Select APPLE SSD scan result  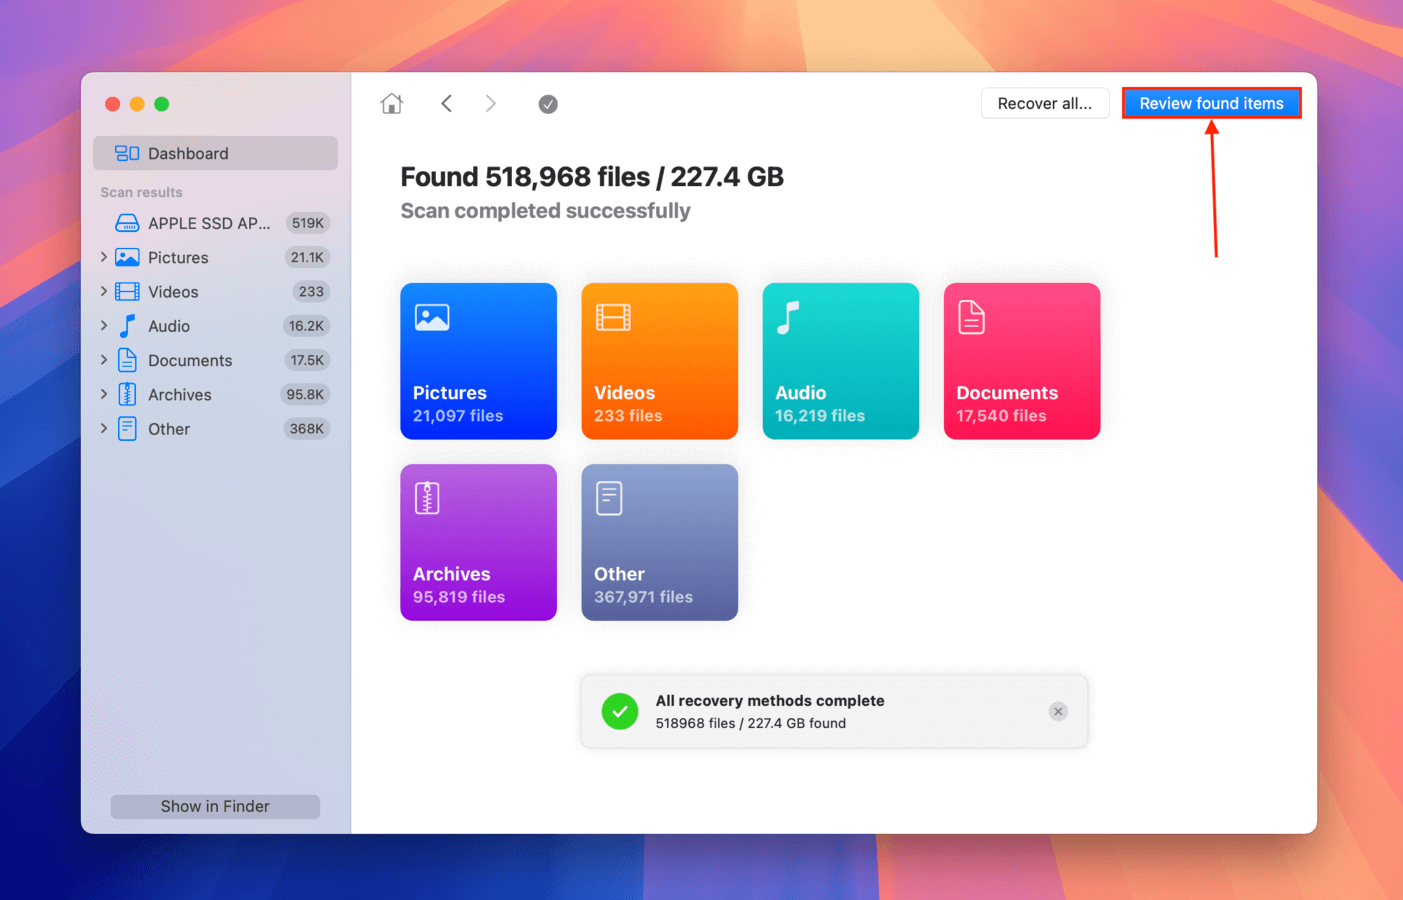tap(209, 223)
